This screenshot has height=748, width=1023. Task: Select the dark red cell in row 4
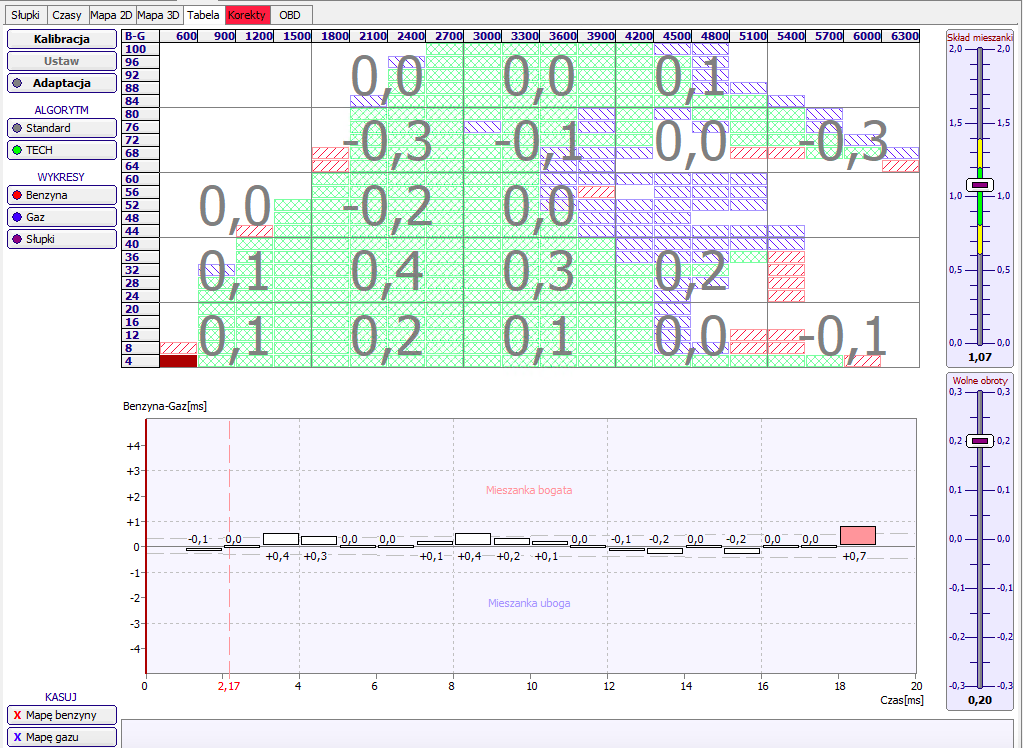tap(178, 361)
